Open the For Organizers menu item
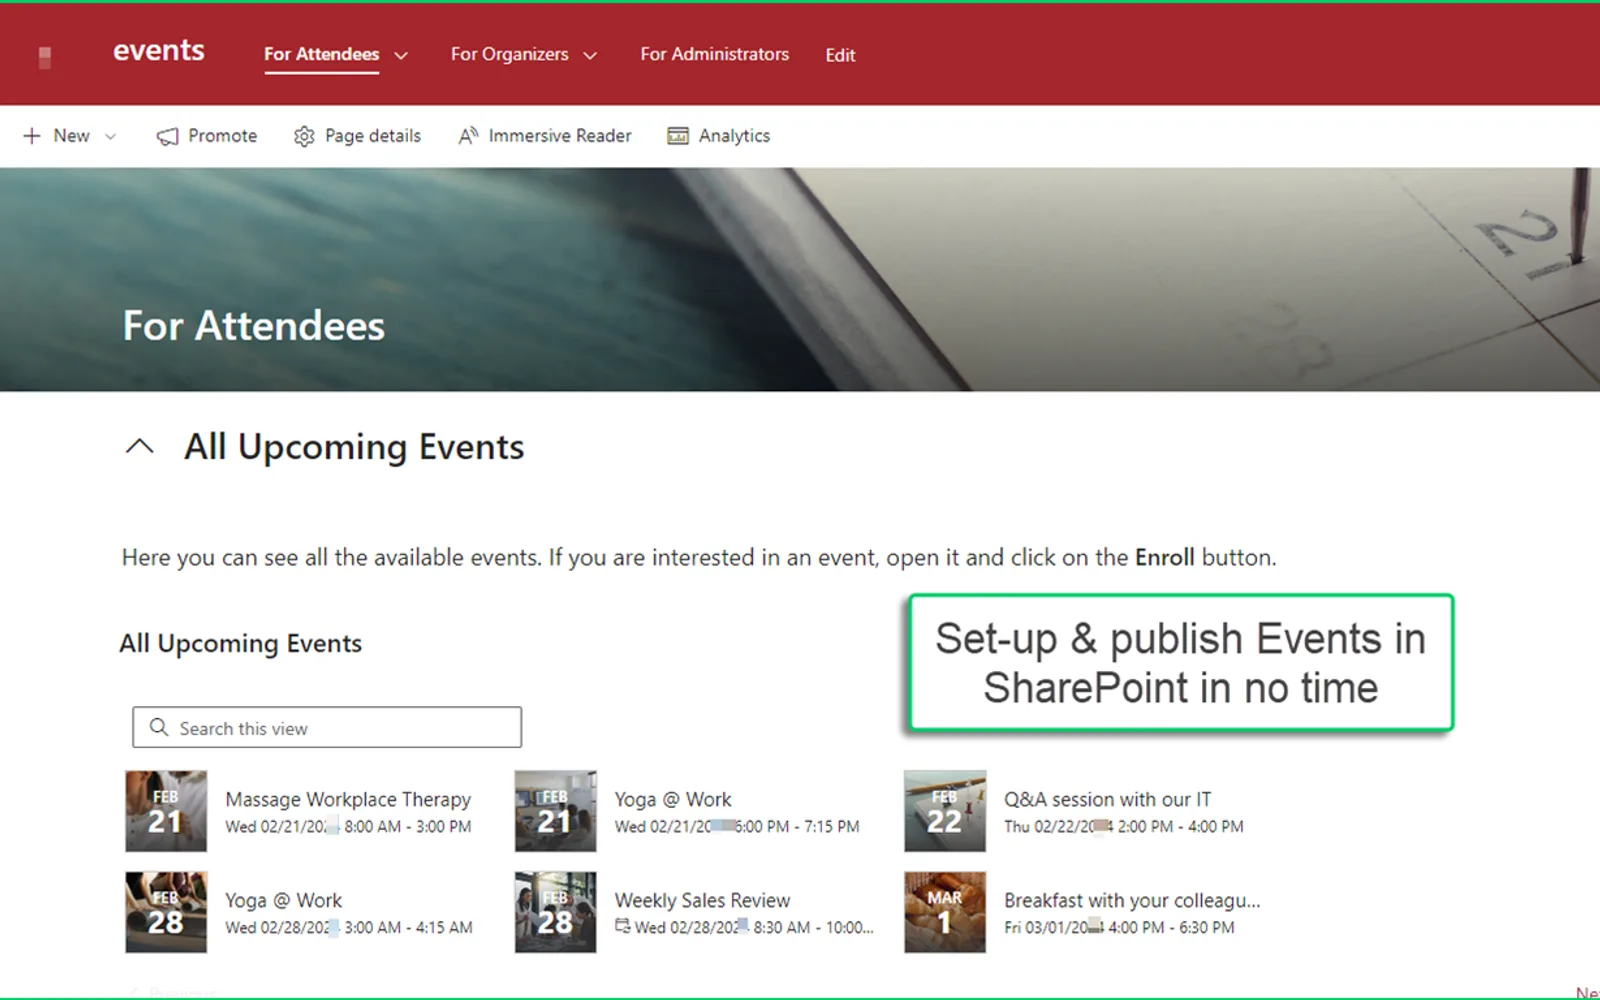1600x1000 pixels. point(509,54)
